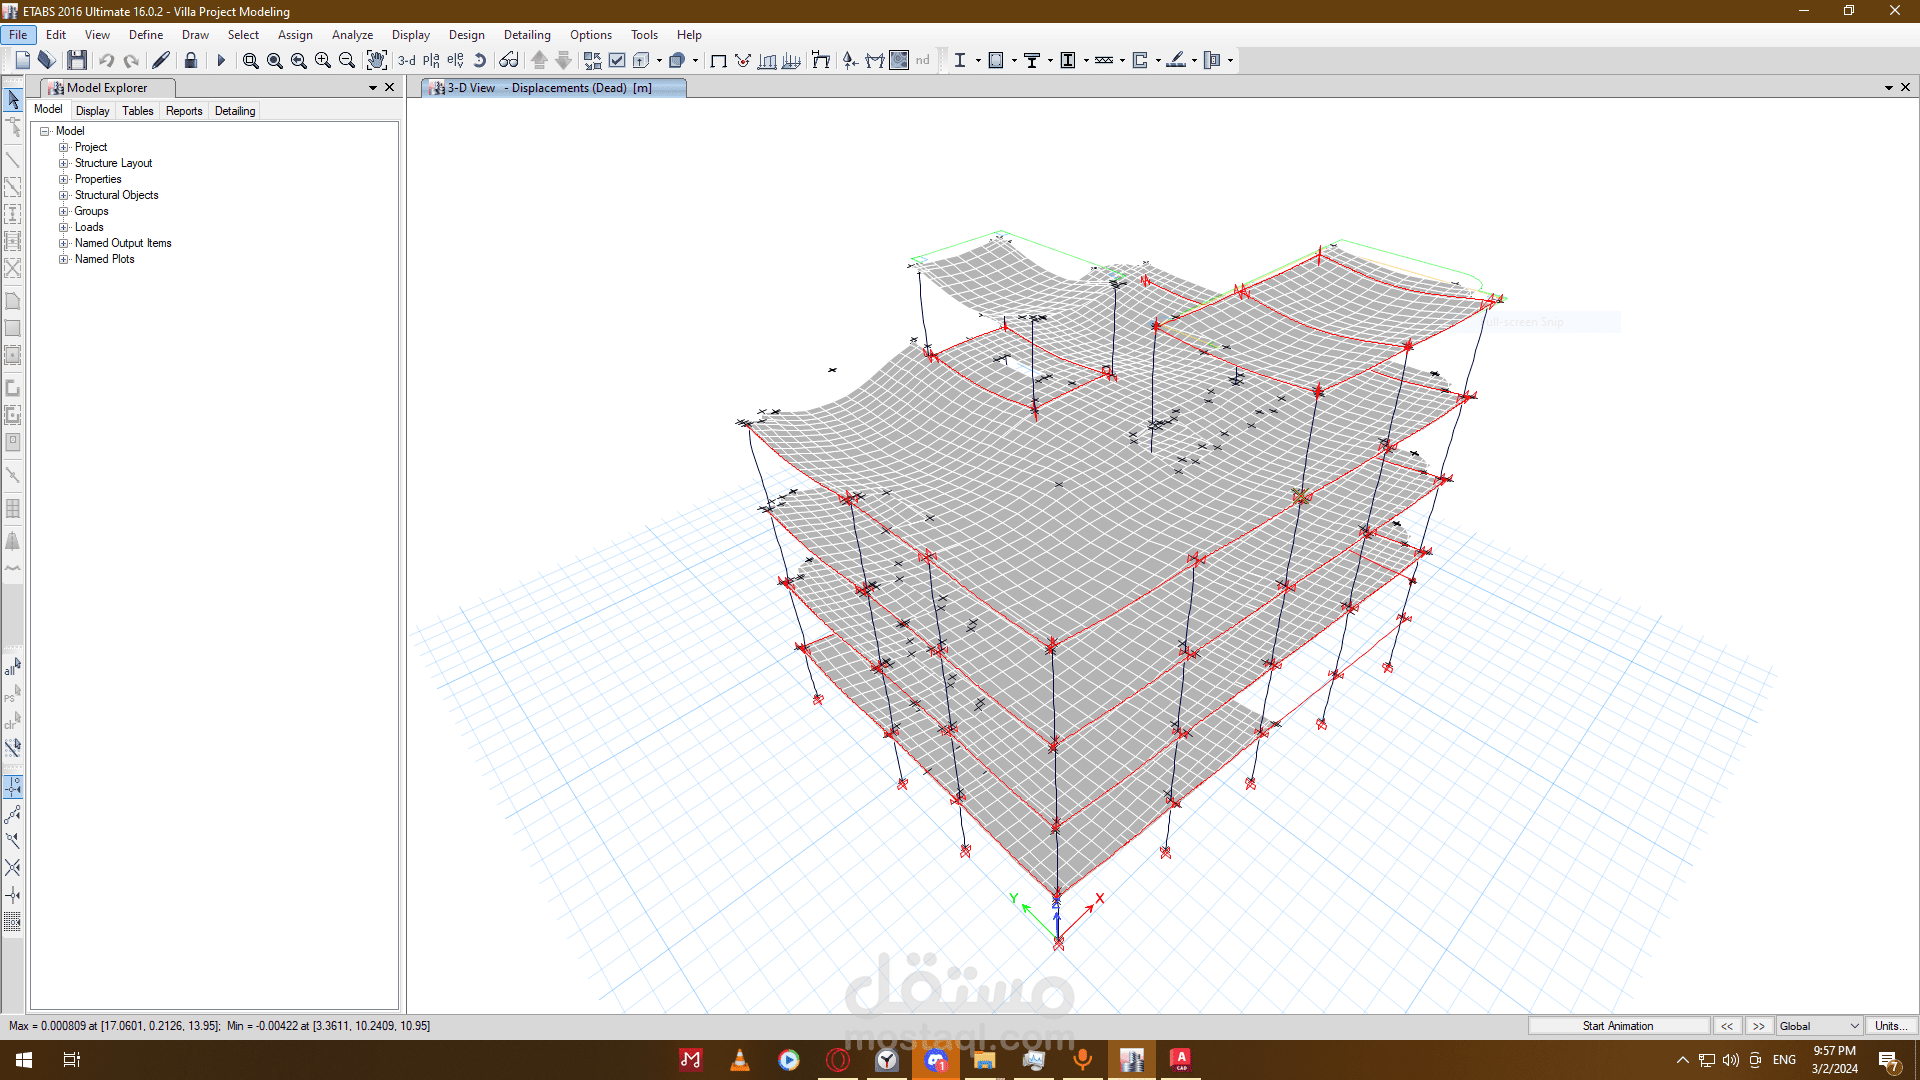Expand the Structure Layout node
This screenshot has width=1920, height=1080.
(x=64, y=163)
